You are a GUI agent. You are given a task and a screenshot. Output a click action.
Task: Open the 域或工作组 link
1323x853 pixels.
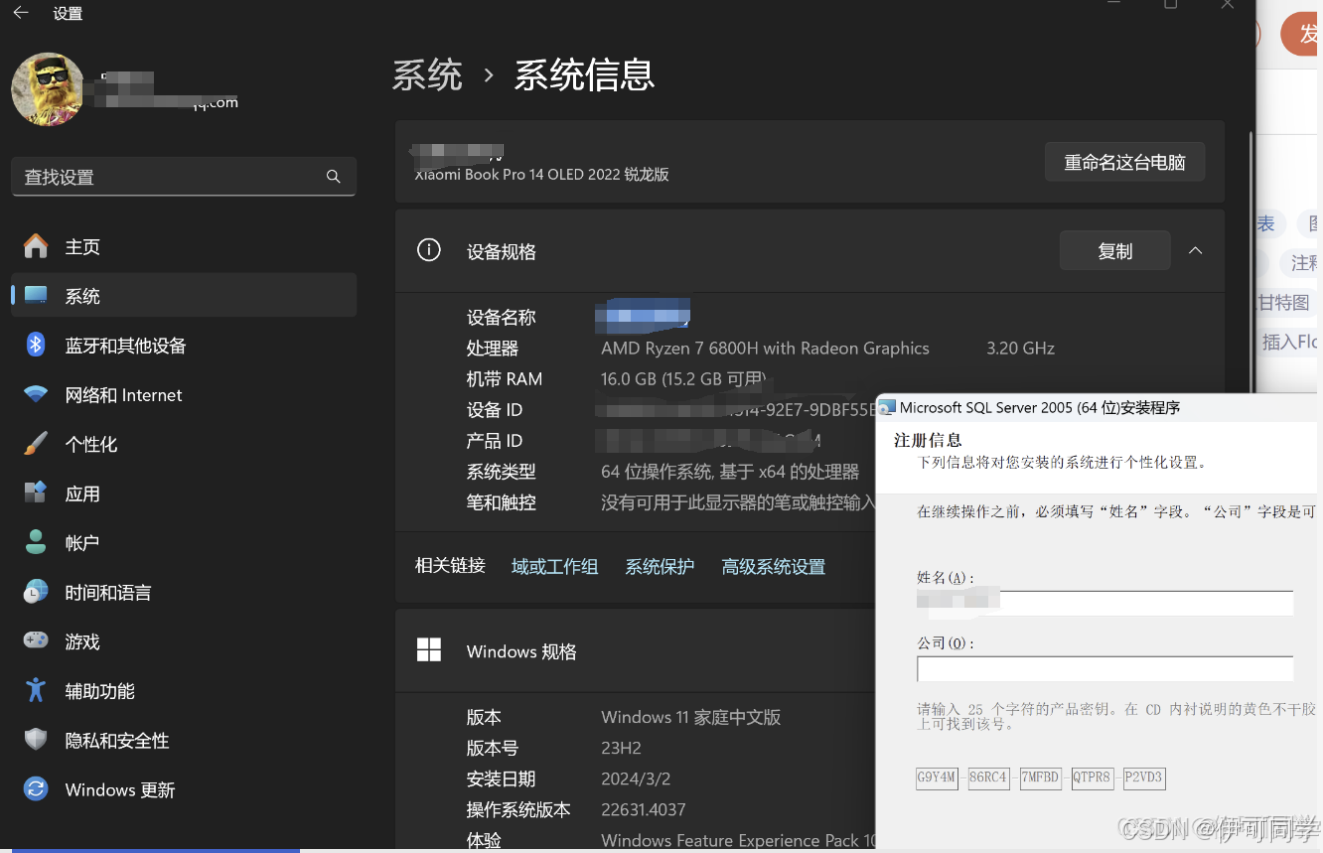pyautogui.click(x=555, y=566)
